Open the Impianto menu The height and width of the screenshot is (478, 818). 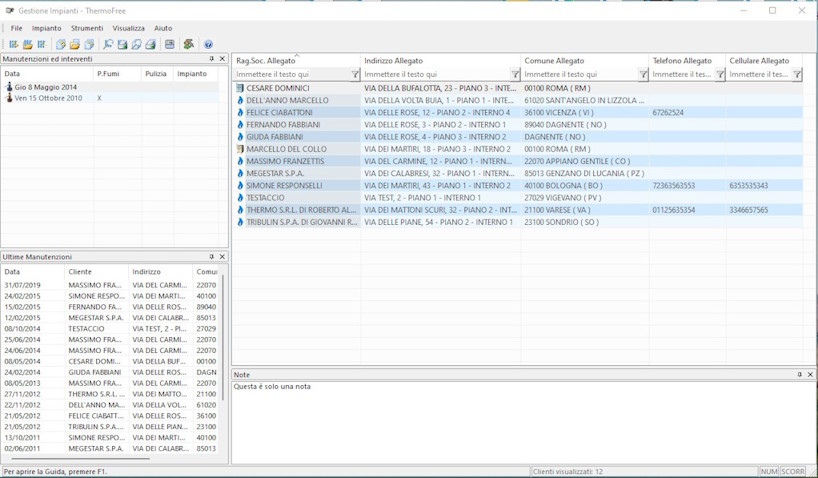coord(46,28)
